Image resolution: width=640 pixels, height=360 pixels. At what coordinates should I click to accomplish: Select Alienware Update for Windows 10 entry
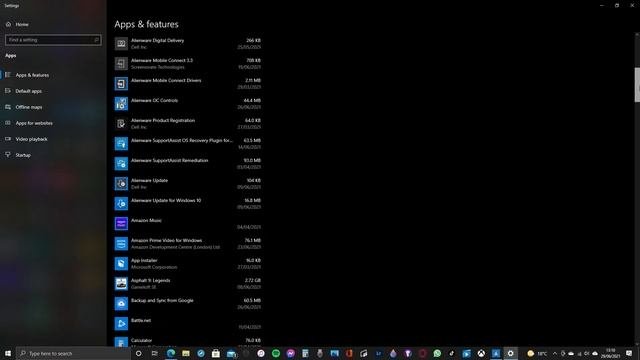click(188, 204)
